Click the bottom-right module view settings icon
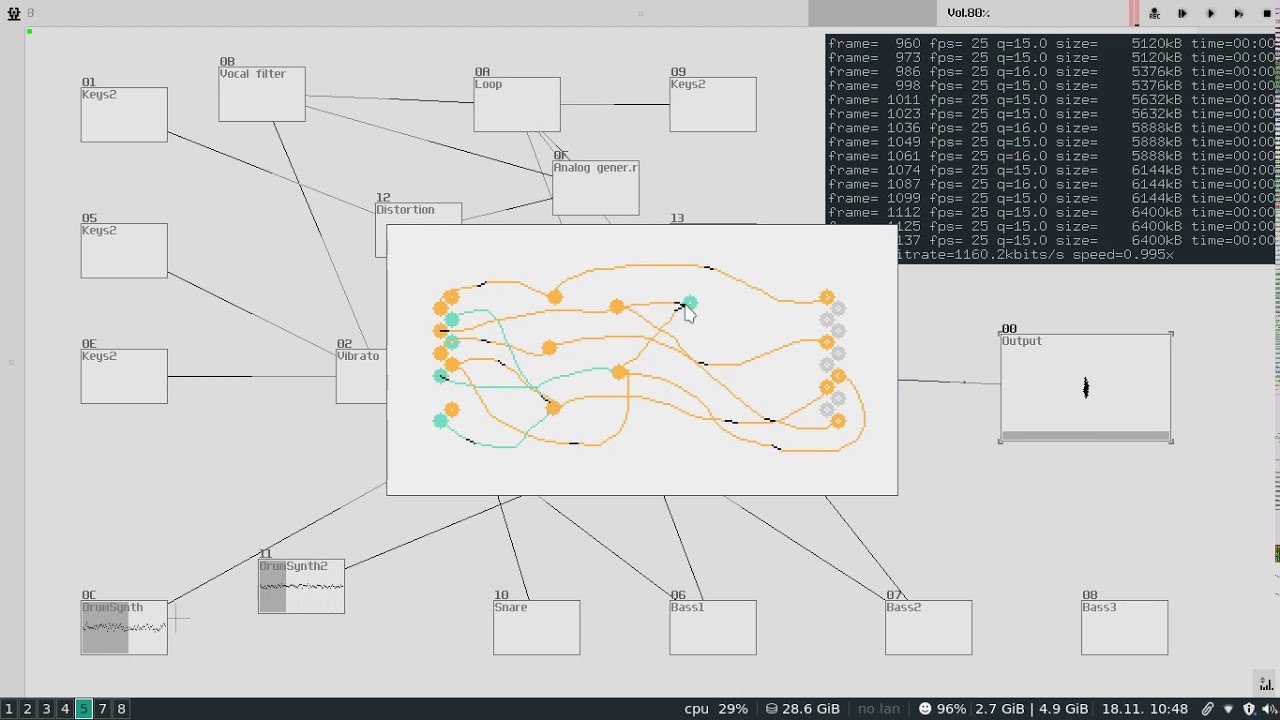Viewport: 1280px width, 720px height. click(1265, 684)
